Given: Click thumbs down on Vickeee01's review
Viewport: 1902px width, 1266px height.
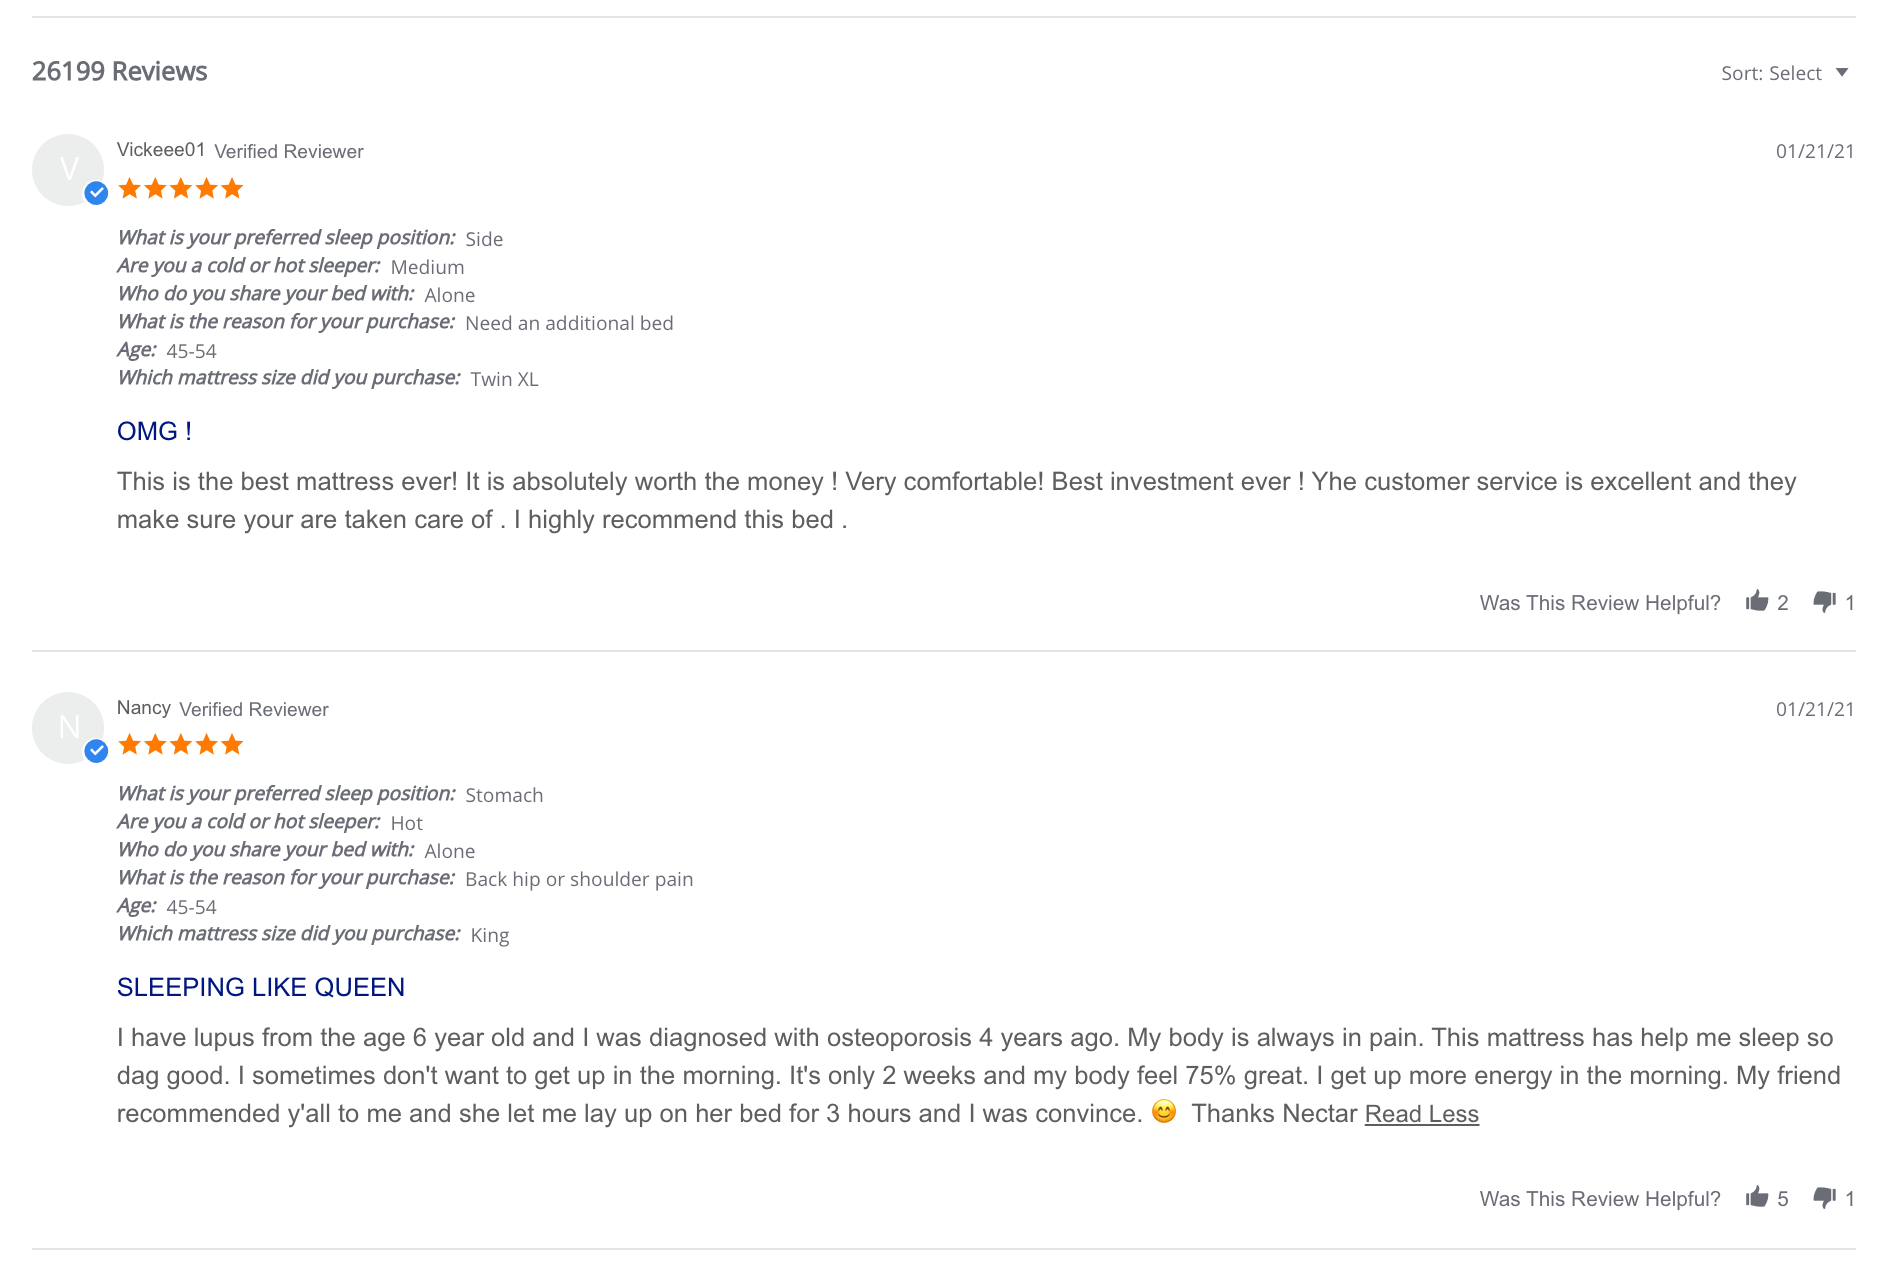Looking at the screenshot, I should tap(1824, 601).
